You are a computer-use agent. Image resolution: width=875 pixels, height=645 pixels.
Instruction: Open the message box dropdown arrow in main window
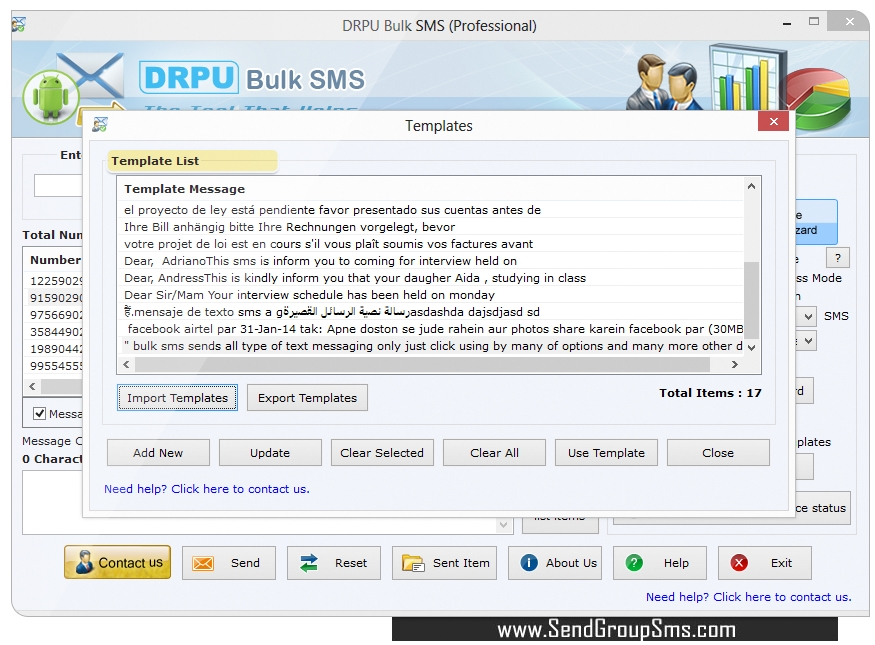pyautogui.click(x=503, y=524)
